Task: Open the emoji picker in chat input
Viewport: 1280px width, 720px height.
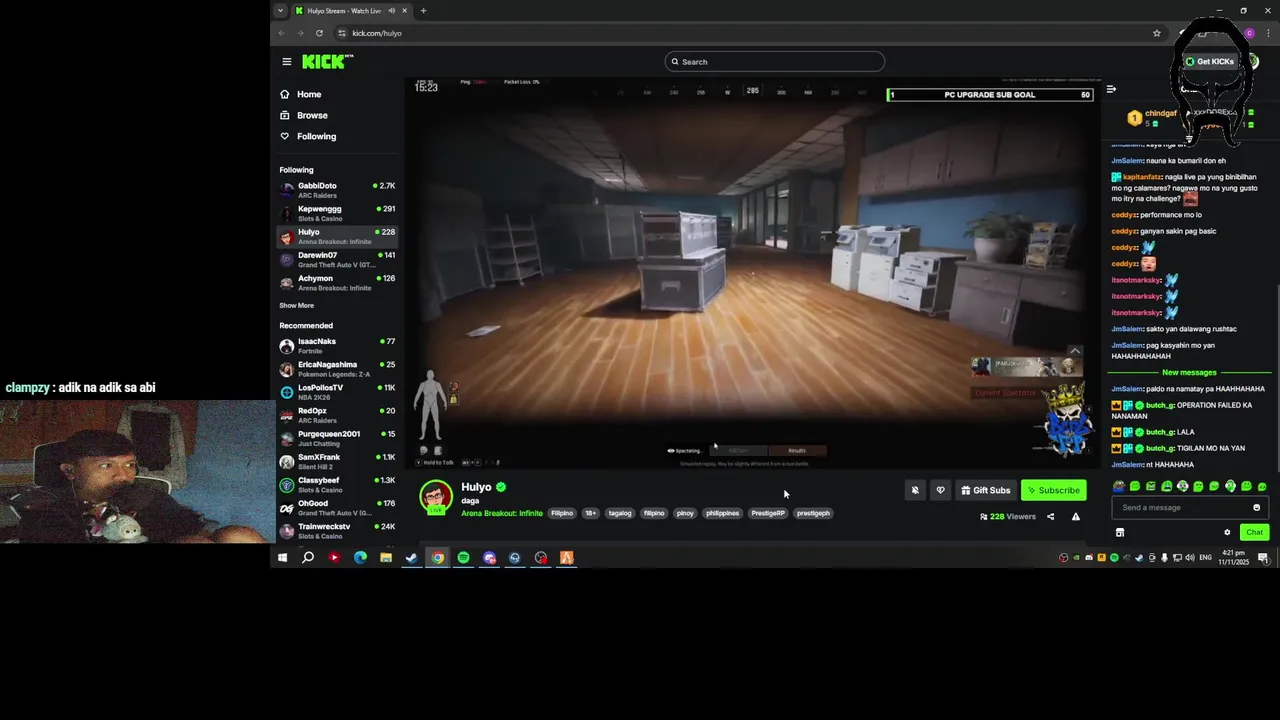Action: (x=1257, y=507)
